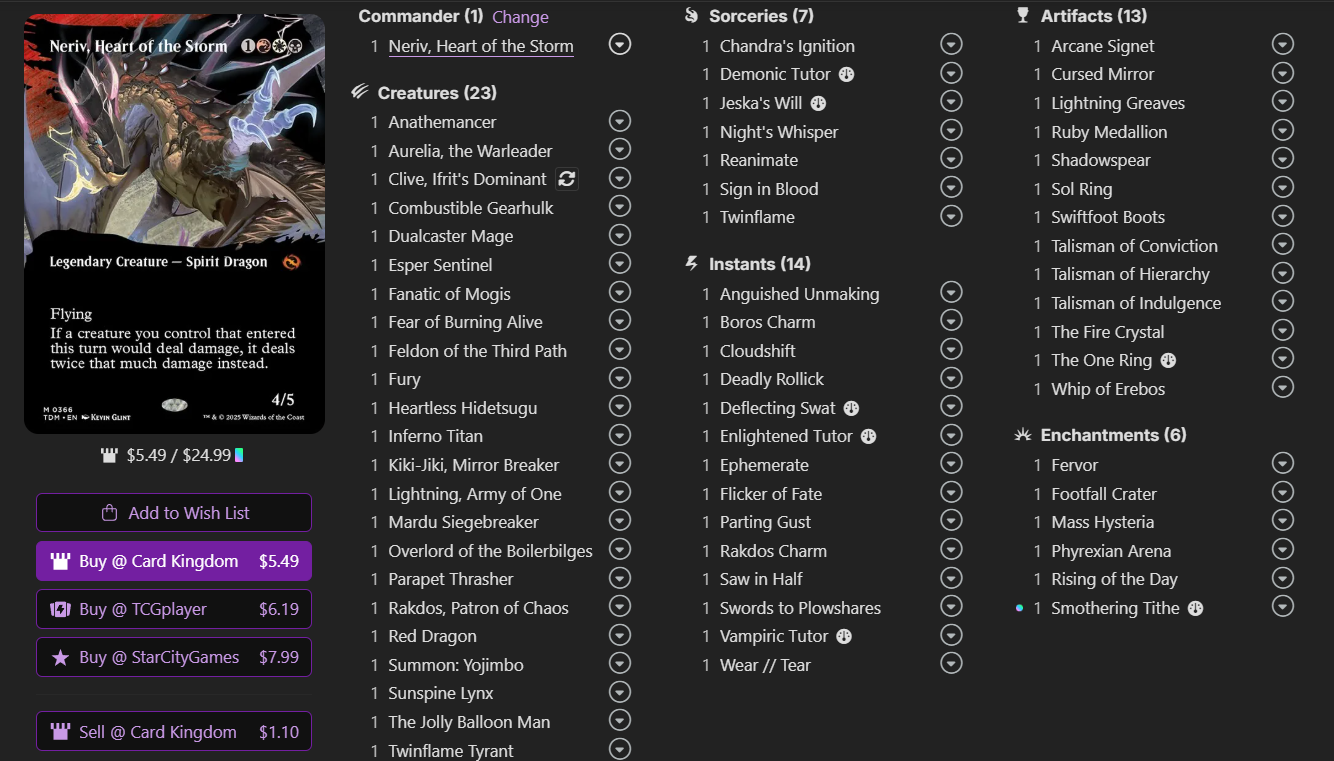Add the card to Wish List

click(x=174, y=512)
